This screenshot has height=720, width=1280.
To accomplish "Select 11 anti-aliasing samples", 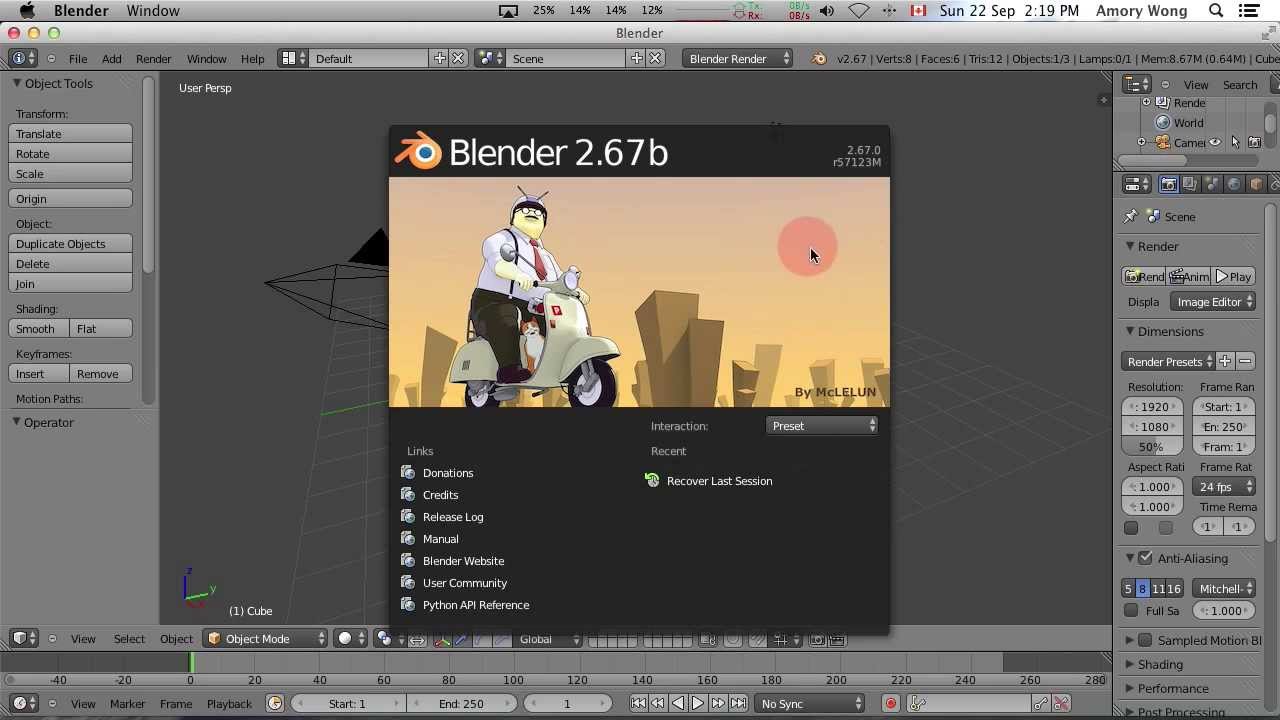I will pos(1157,589).
